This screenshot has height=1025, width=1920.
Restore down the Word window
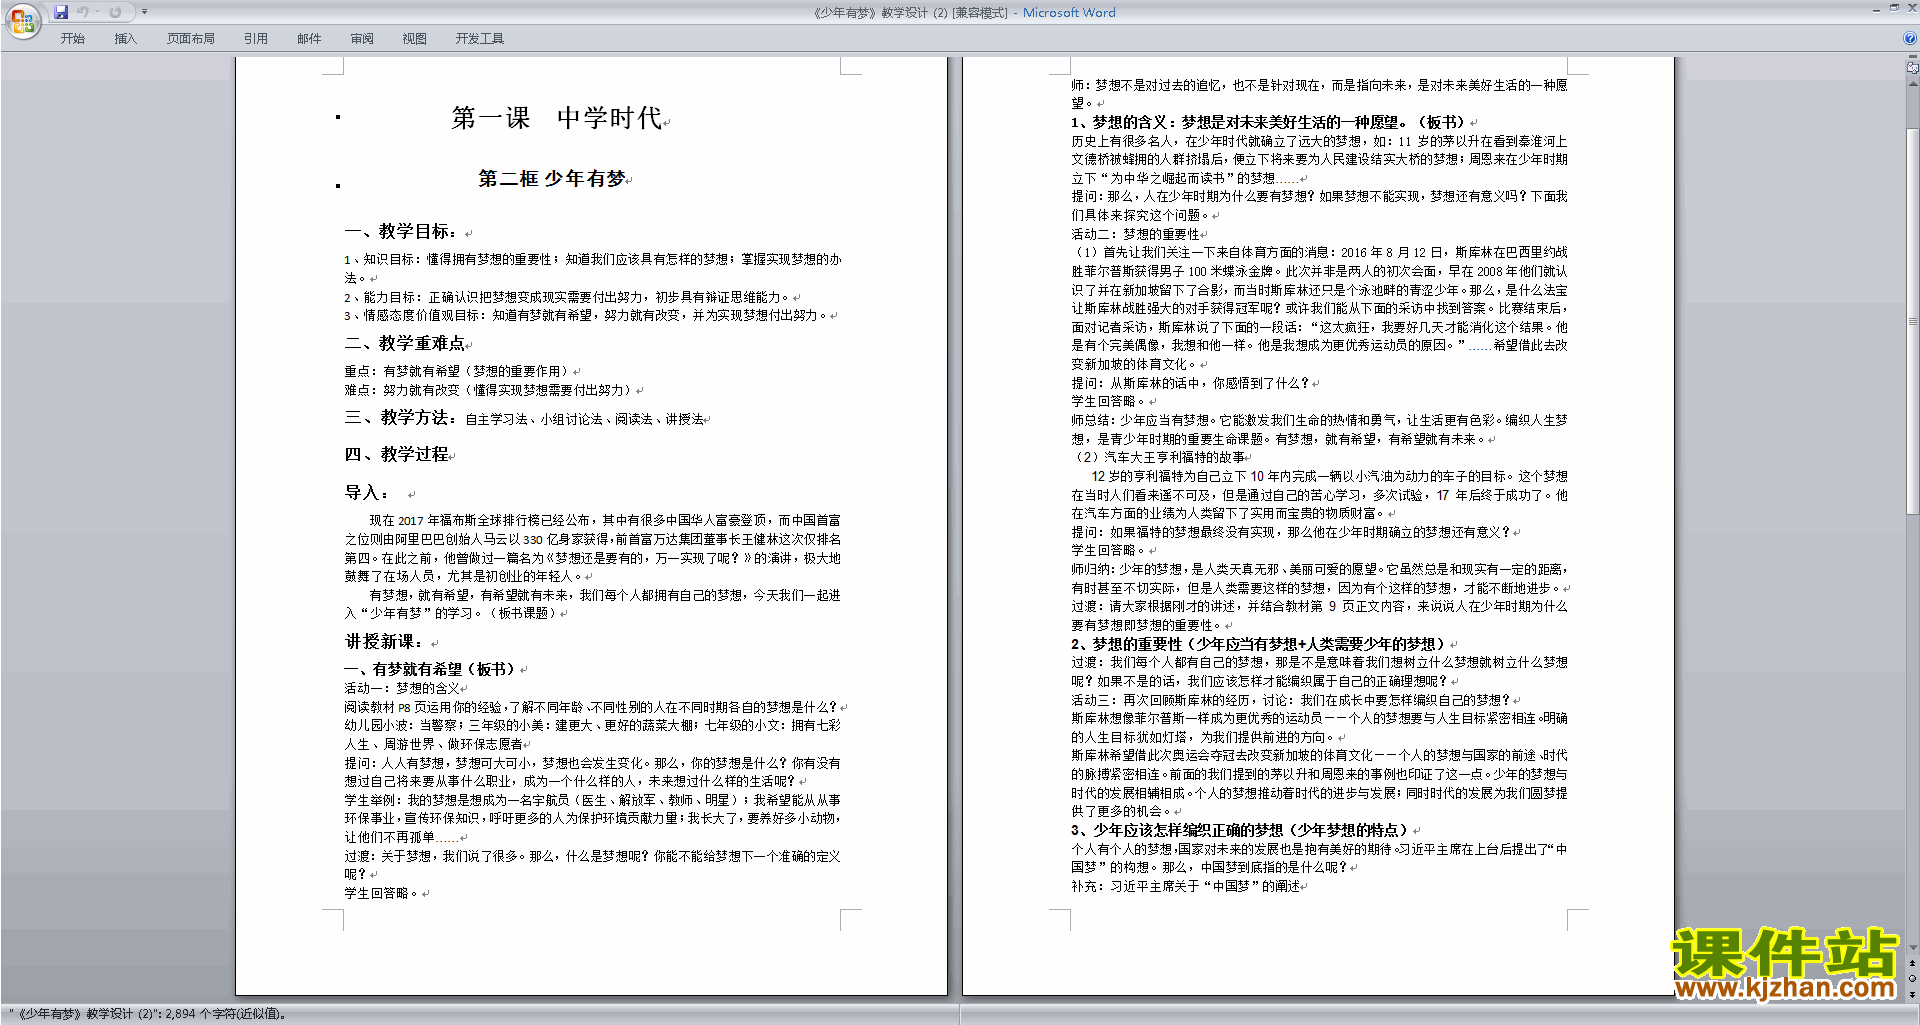click(1894, 8)
